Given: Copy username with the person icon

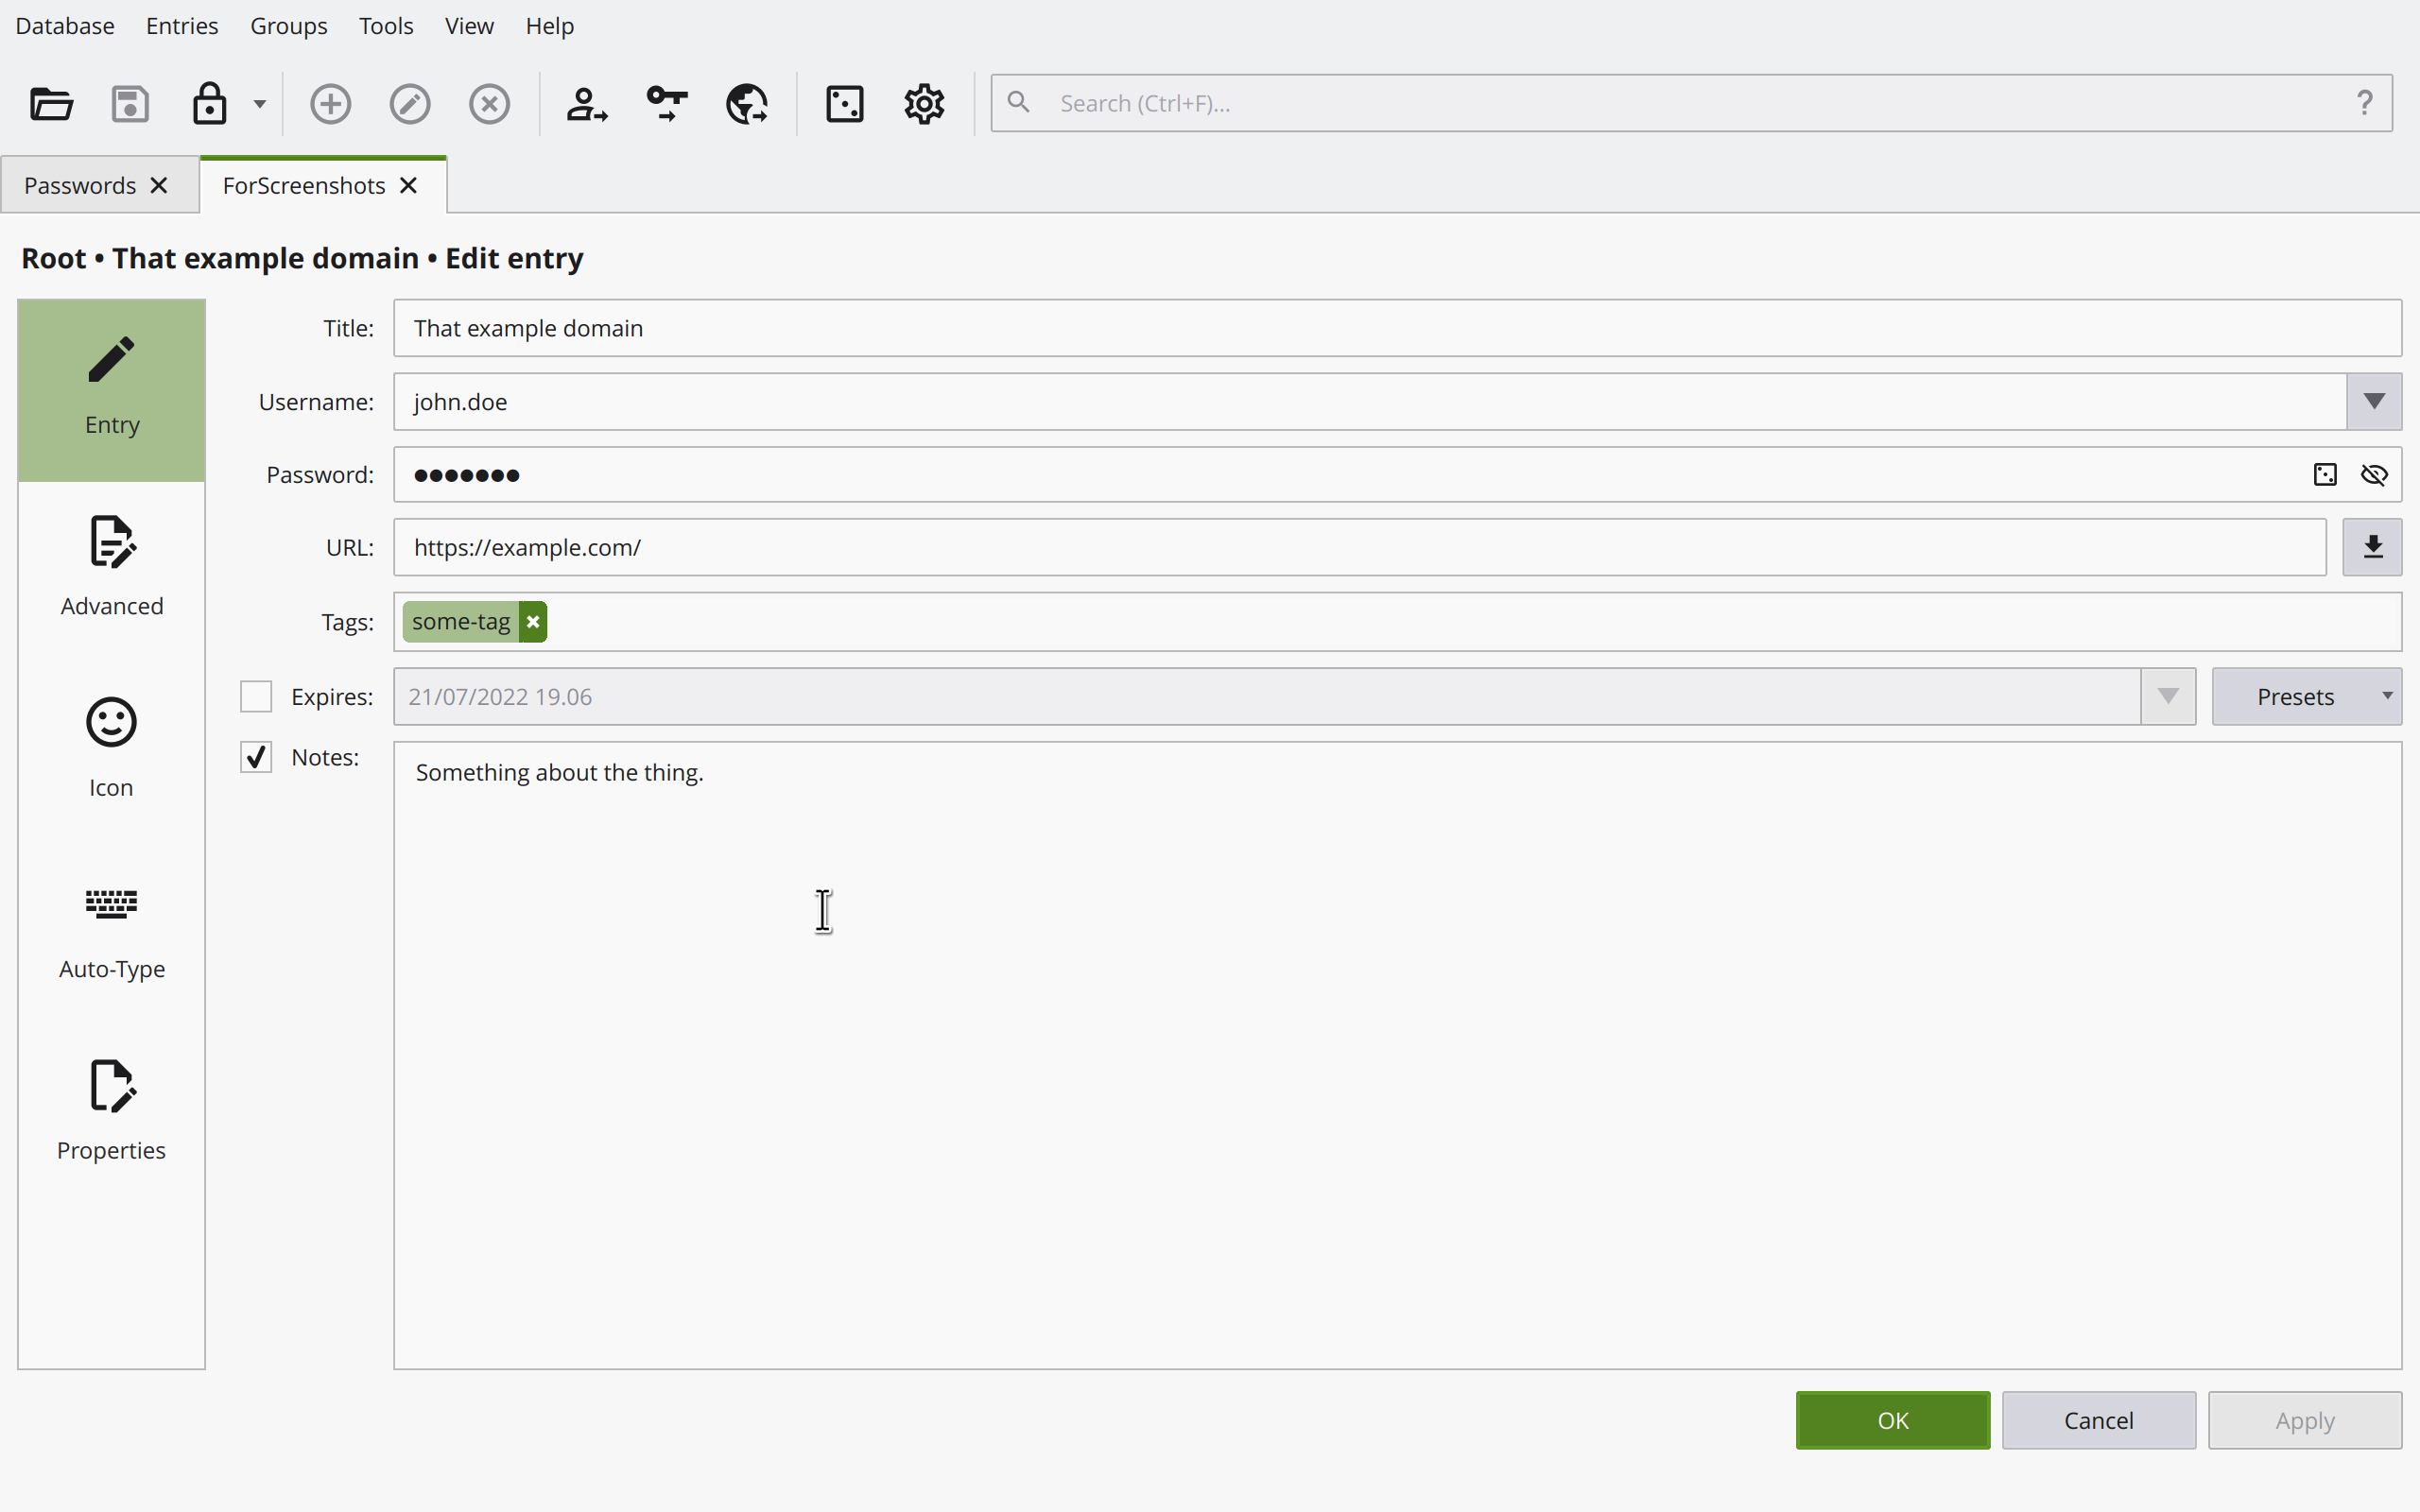Looking at the screenshot, I should pyautogui.click(x=586, y=103).
